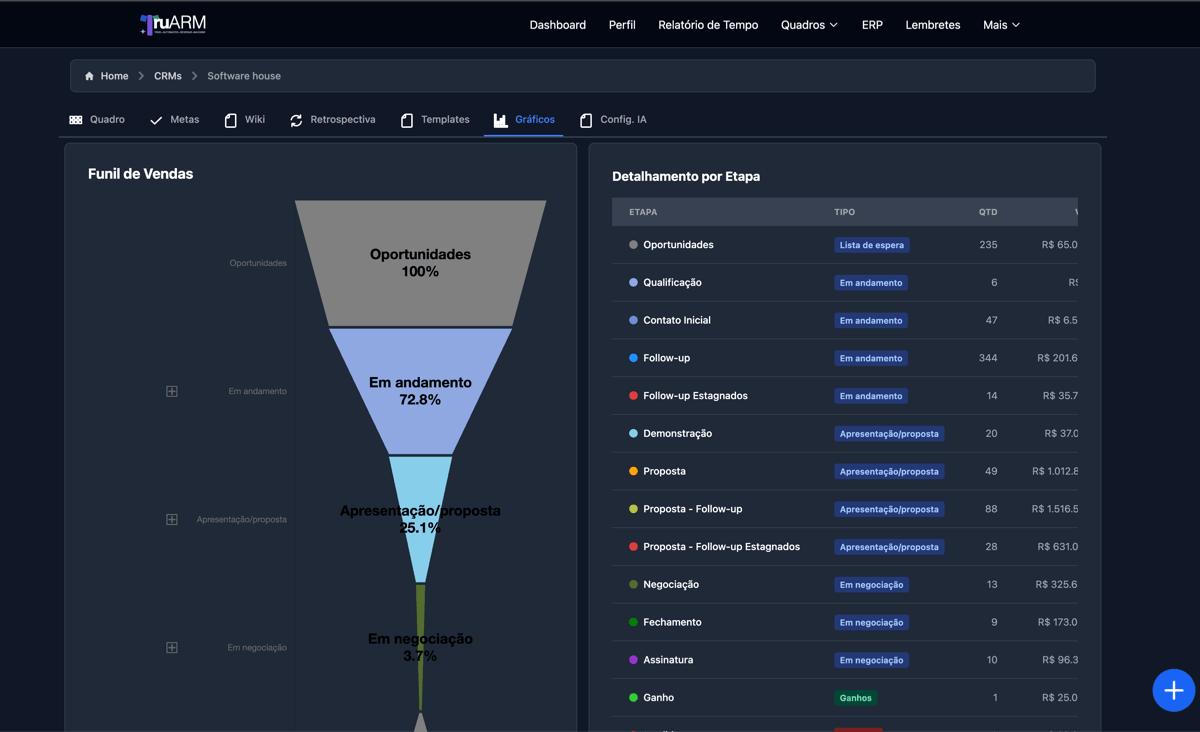This screenshot has height=732, width=1200.
Task: Expand the Apresentação/proposta funnel stage
Action: point(172,519)
